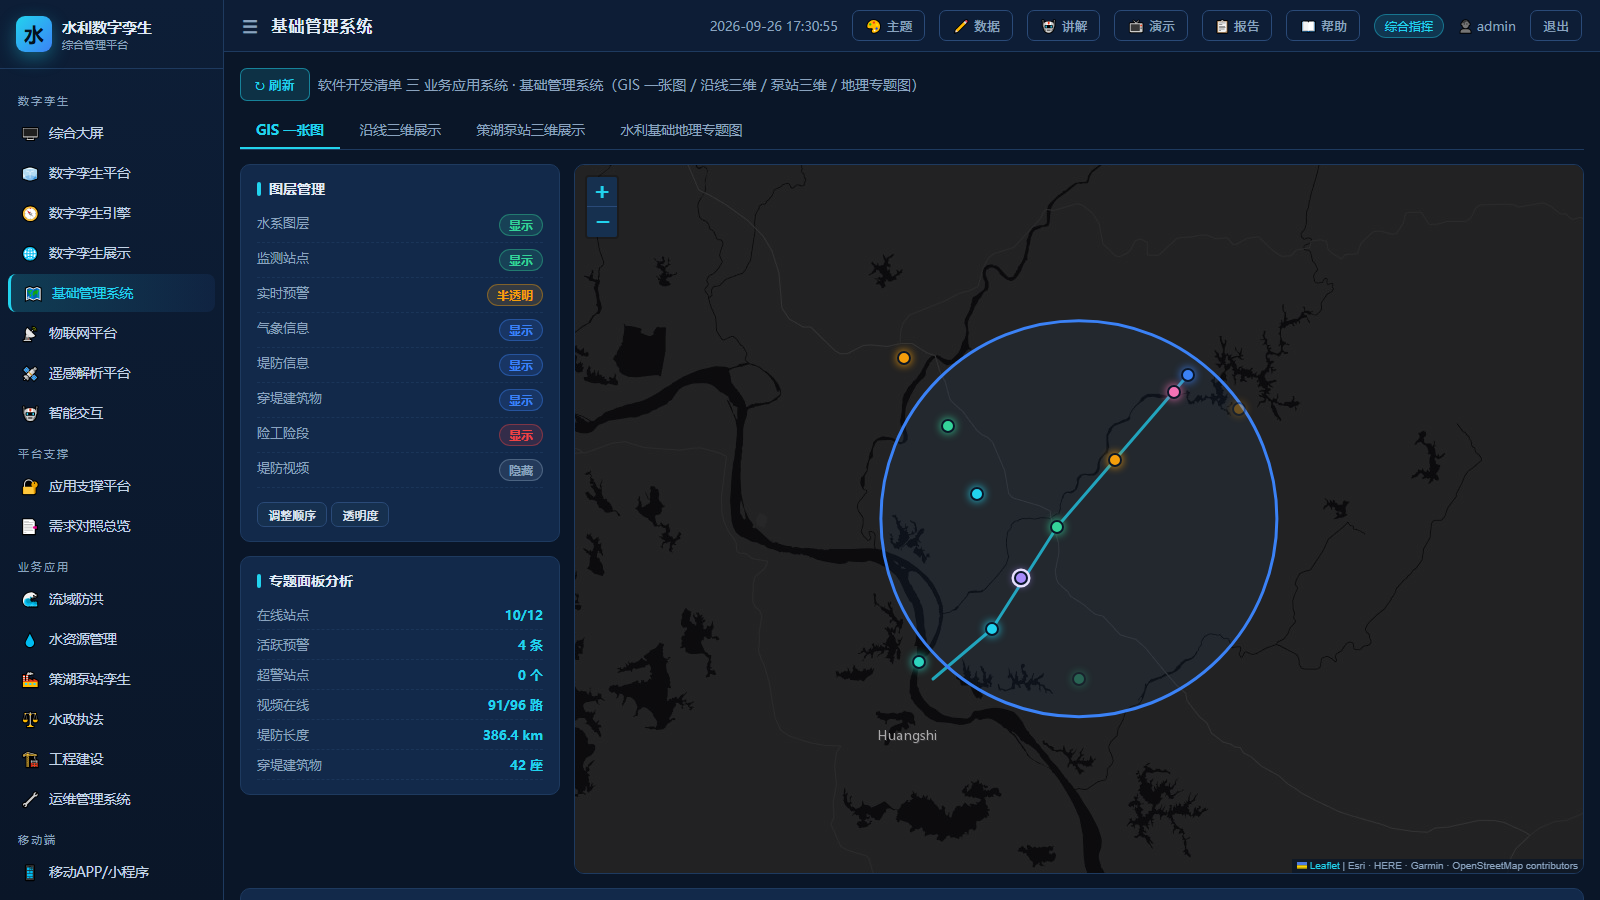Click the pink marker near the route's top
Screen dimensions: 1600x900
tap(1174, 392)
